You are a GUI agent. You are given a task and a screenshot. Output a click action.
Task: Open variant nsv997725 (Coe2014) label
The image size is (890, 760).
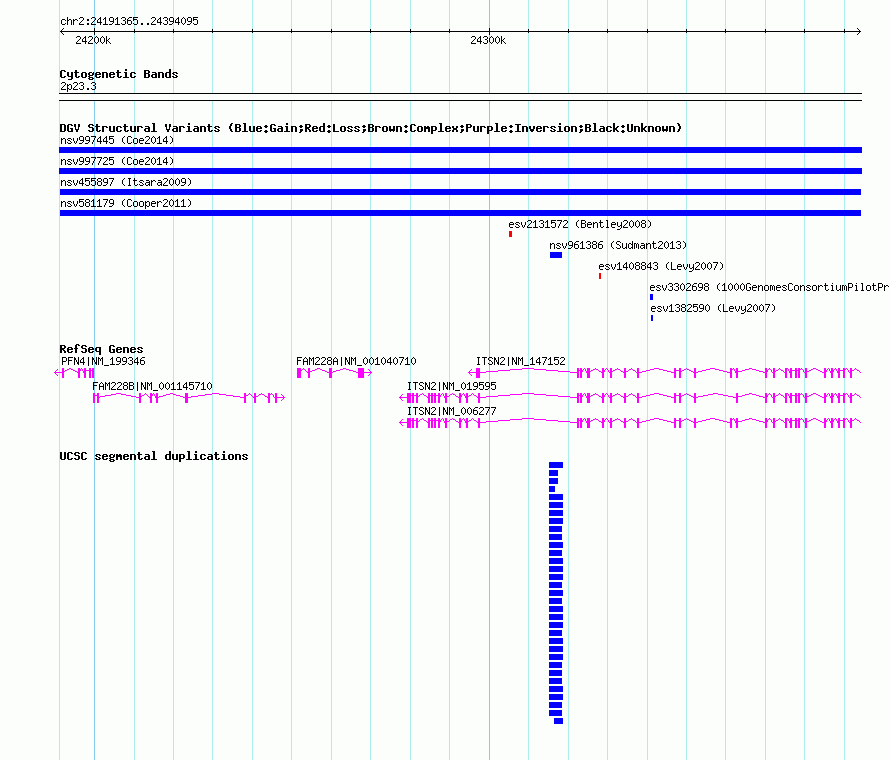117,161
